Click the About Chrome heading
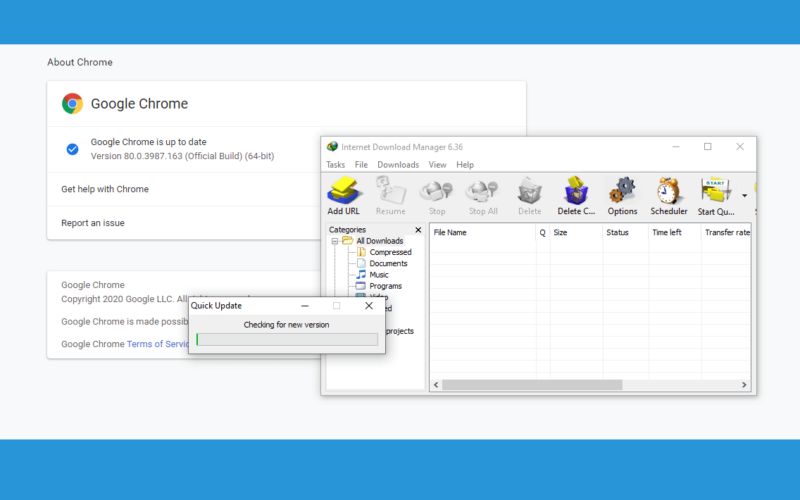This screenshot has width=800, height=500. [80, 62]
